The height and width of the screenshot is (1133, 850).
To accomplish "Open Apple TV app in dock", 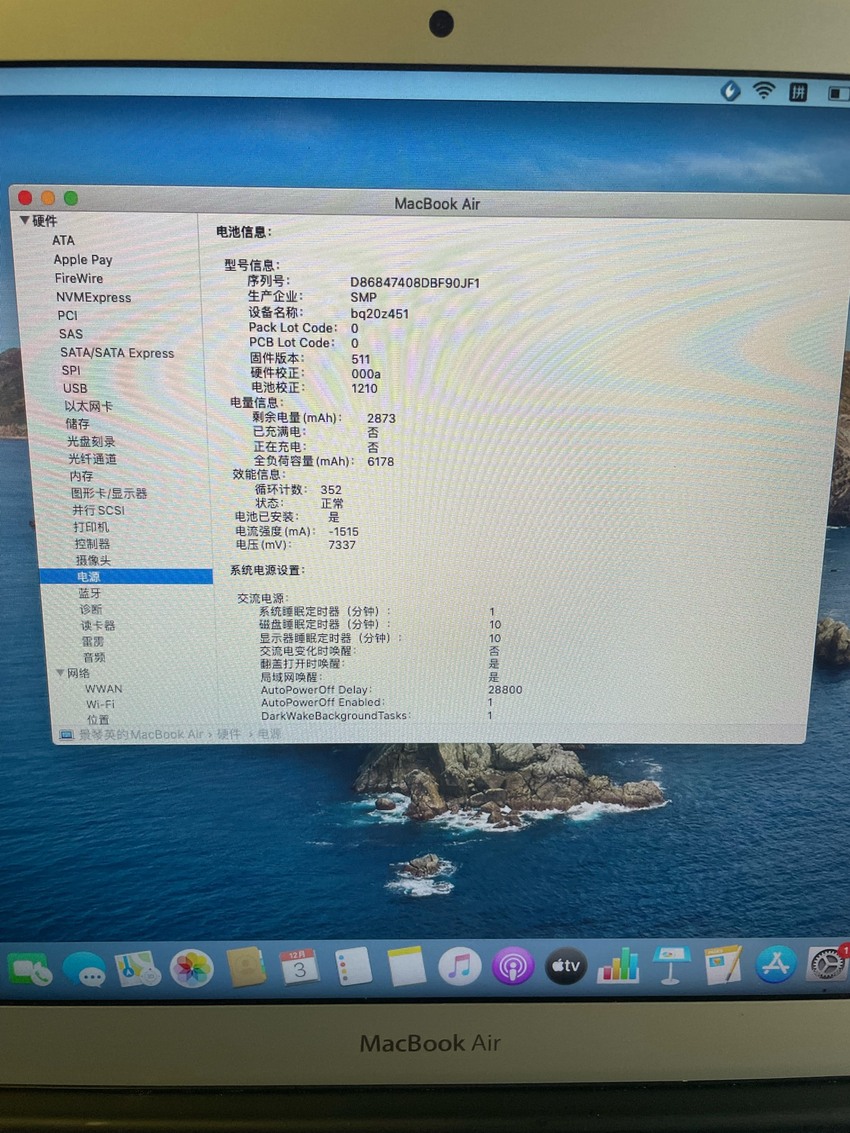I will pyautogui.click(x=566, y=965).
